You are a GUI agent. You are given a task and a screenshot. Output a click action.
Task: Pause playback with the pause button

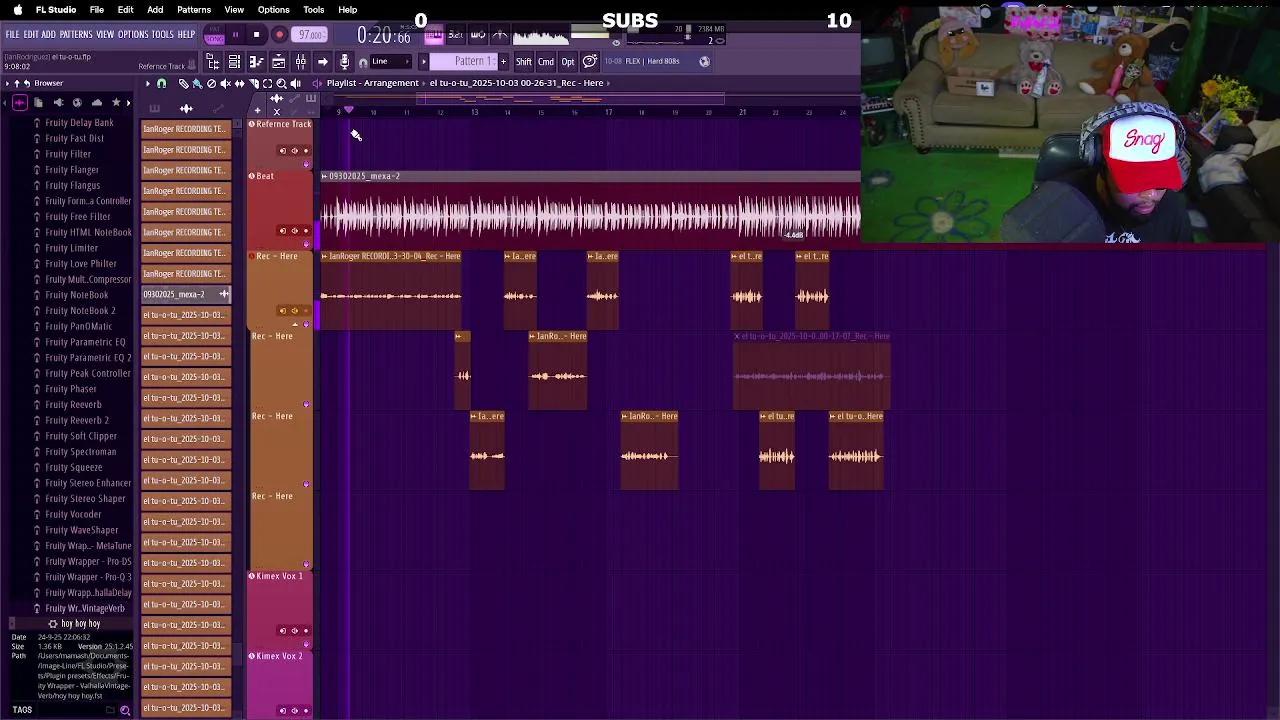235,35
